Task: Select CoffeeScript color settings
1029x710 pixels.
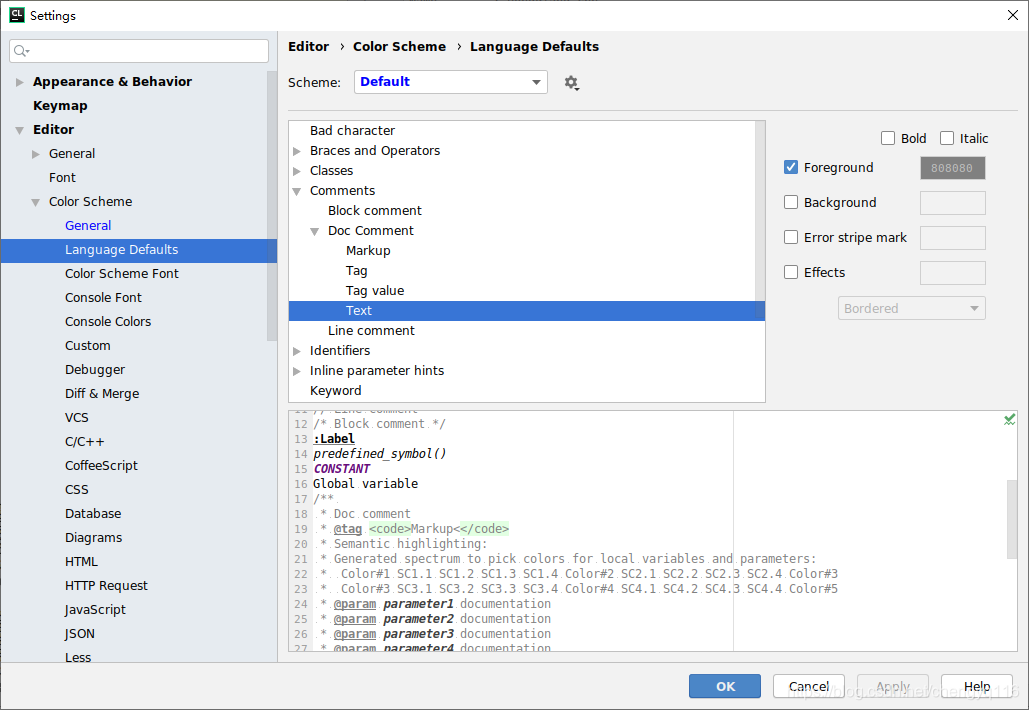Action: [x=101, y=466]
